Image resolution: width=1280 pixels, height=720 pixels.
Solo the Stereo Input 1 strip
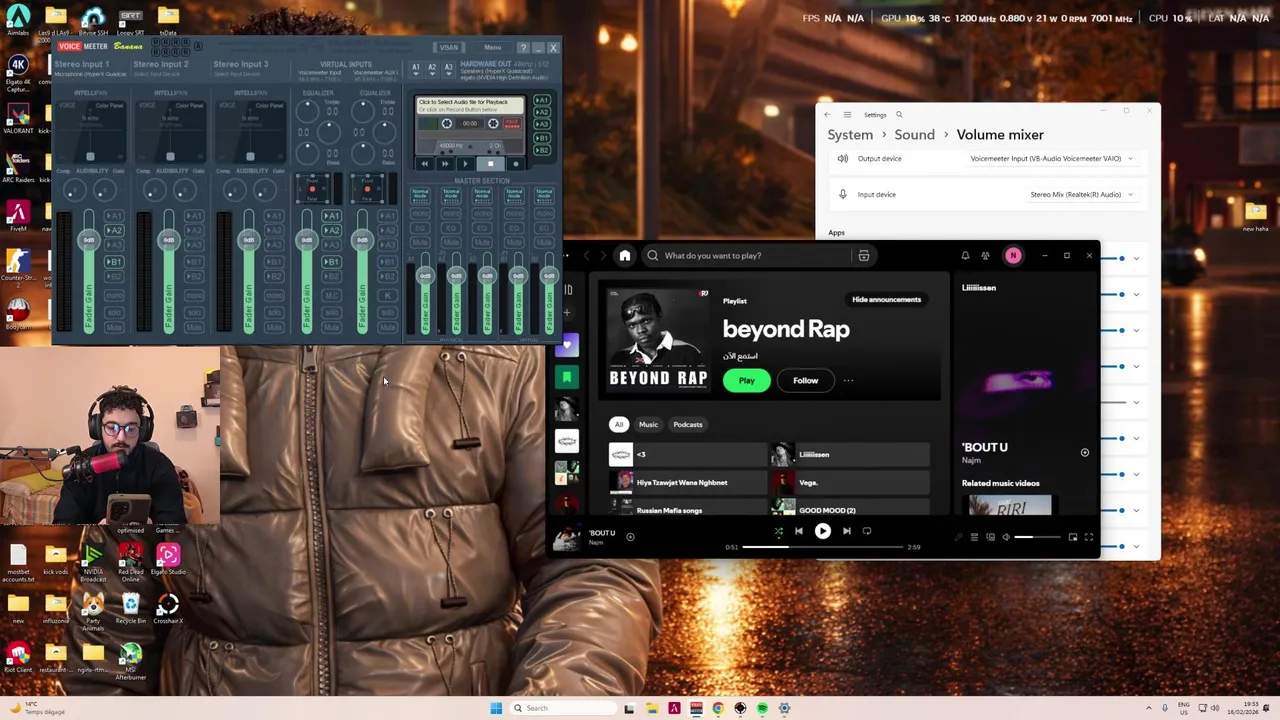click(x=114, y=312)
